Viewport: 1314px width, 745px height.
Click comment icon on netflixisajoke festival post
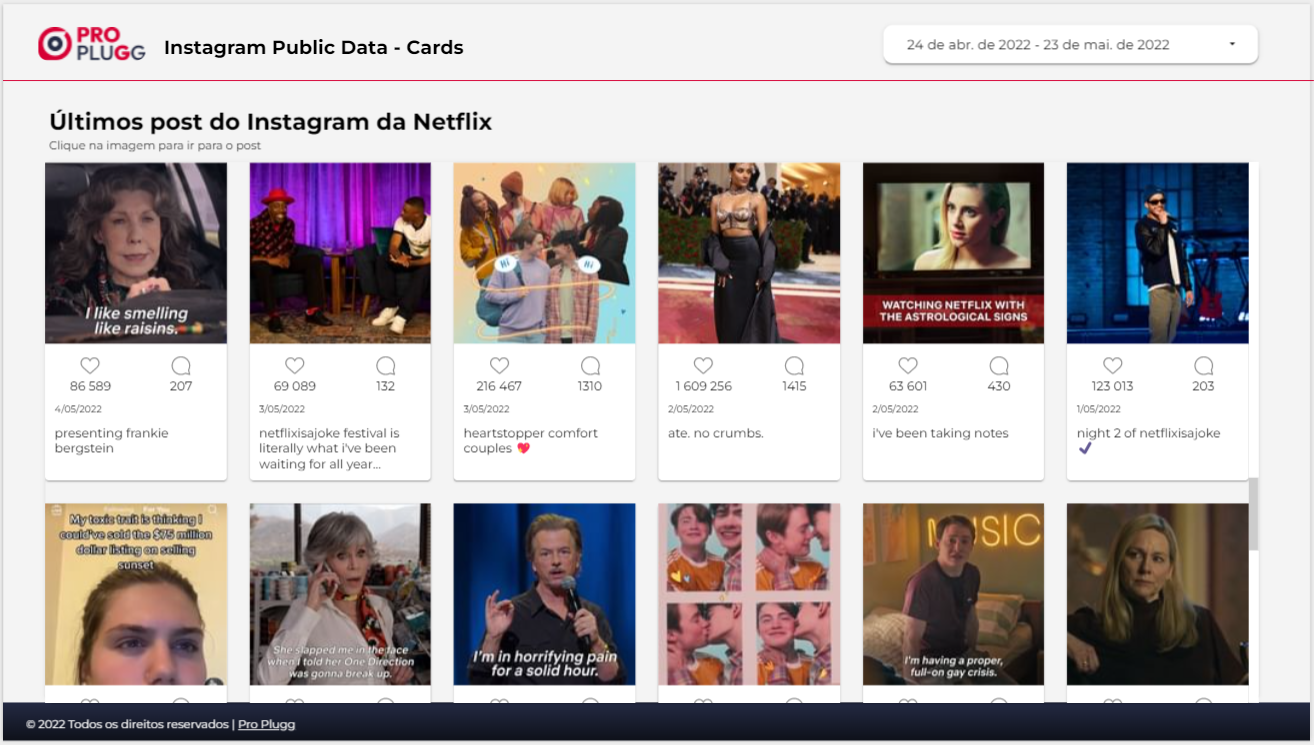[385, 365]
